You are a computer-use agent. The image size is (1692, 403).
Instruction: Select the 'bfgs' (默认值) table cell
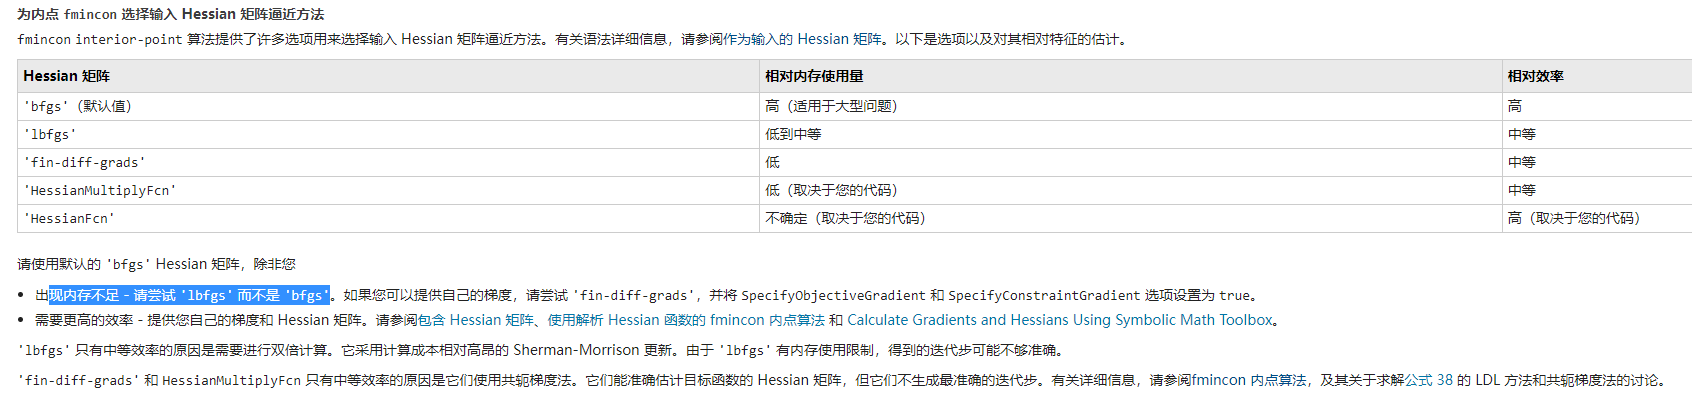(x=78, y=106)
